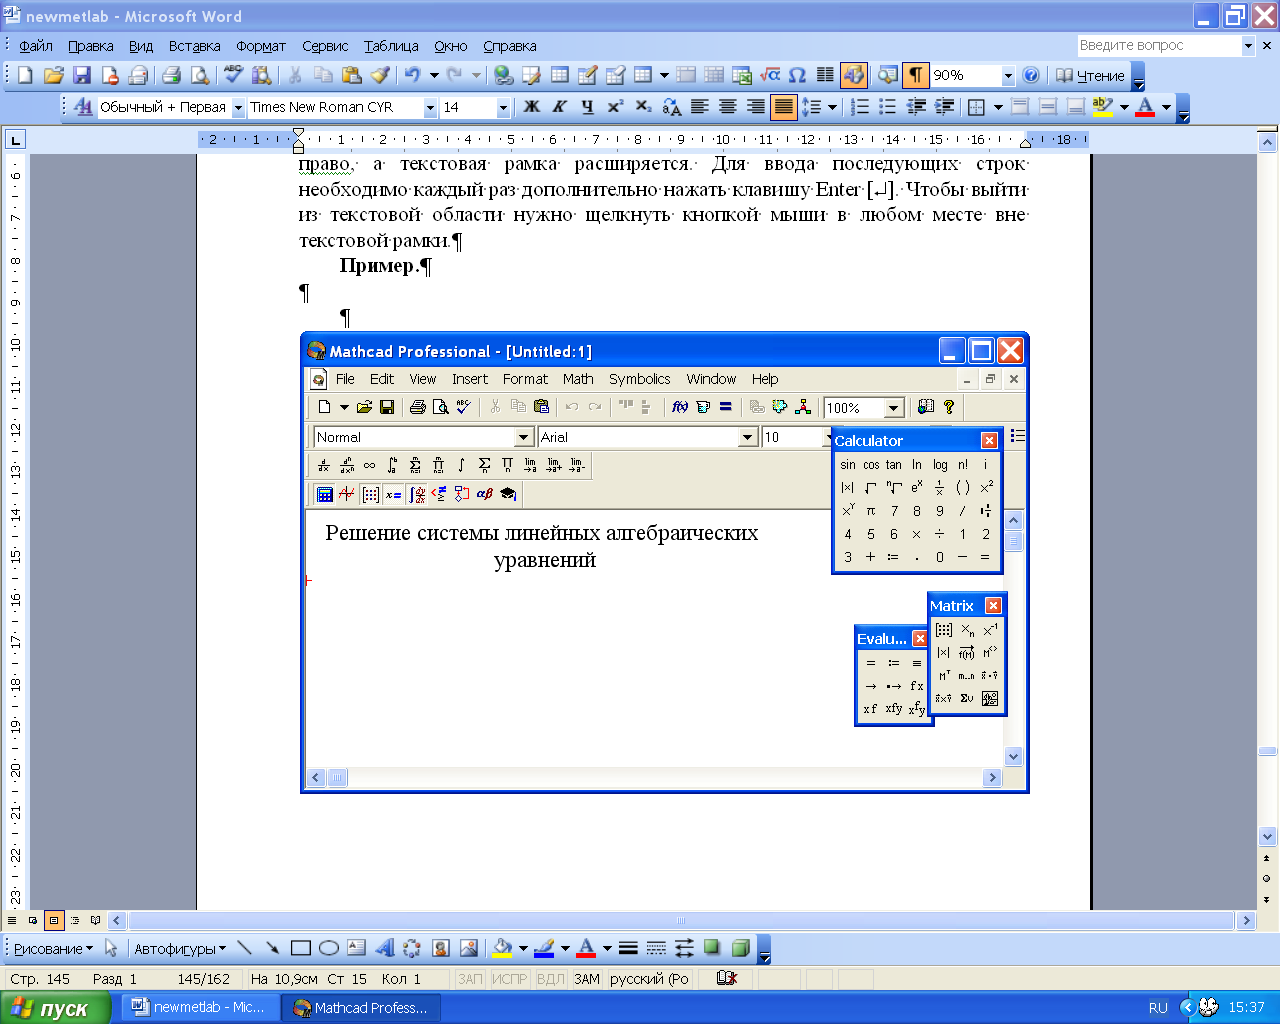Open the Справка menu
1280x1024 pixels.
[510, 46]
